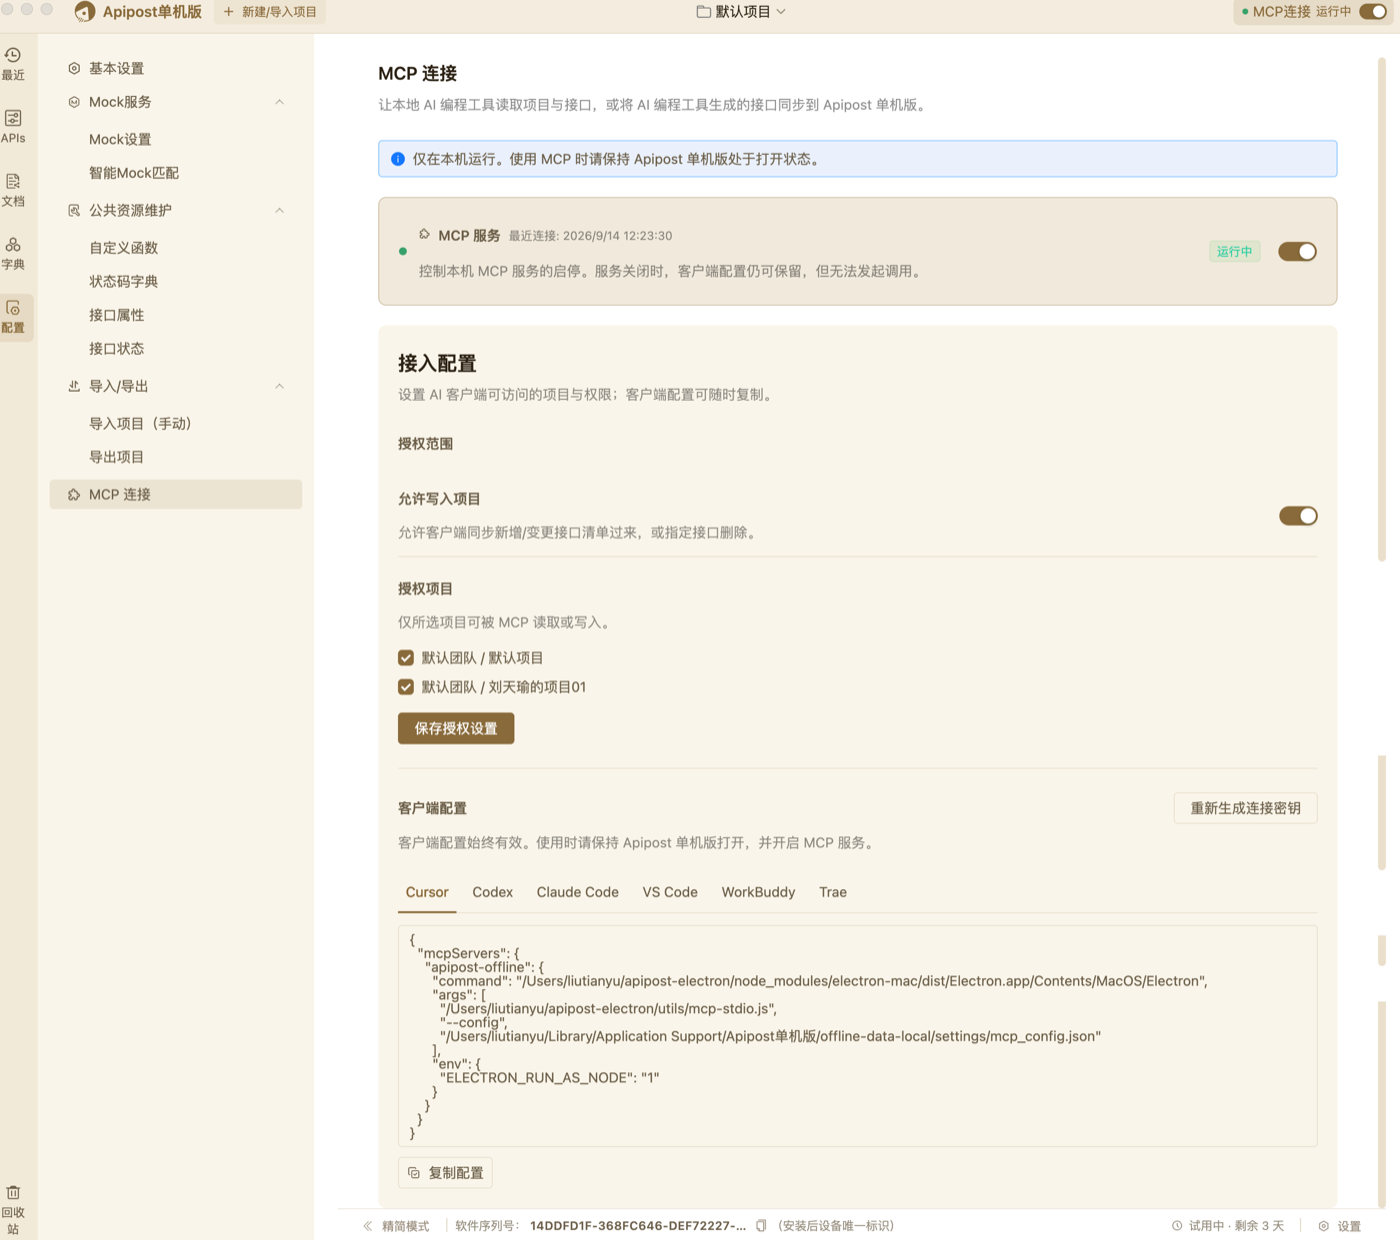Click the 基本设置 gear icon
This screenshot has height=1240, width=1400.
click(x=74, y=68)
